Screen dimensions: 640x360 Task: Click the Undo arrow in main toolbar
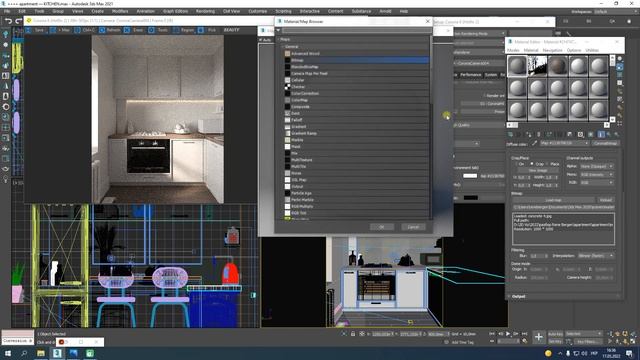8,21
